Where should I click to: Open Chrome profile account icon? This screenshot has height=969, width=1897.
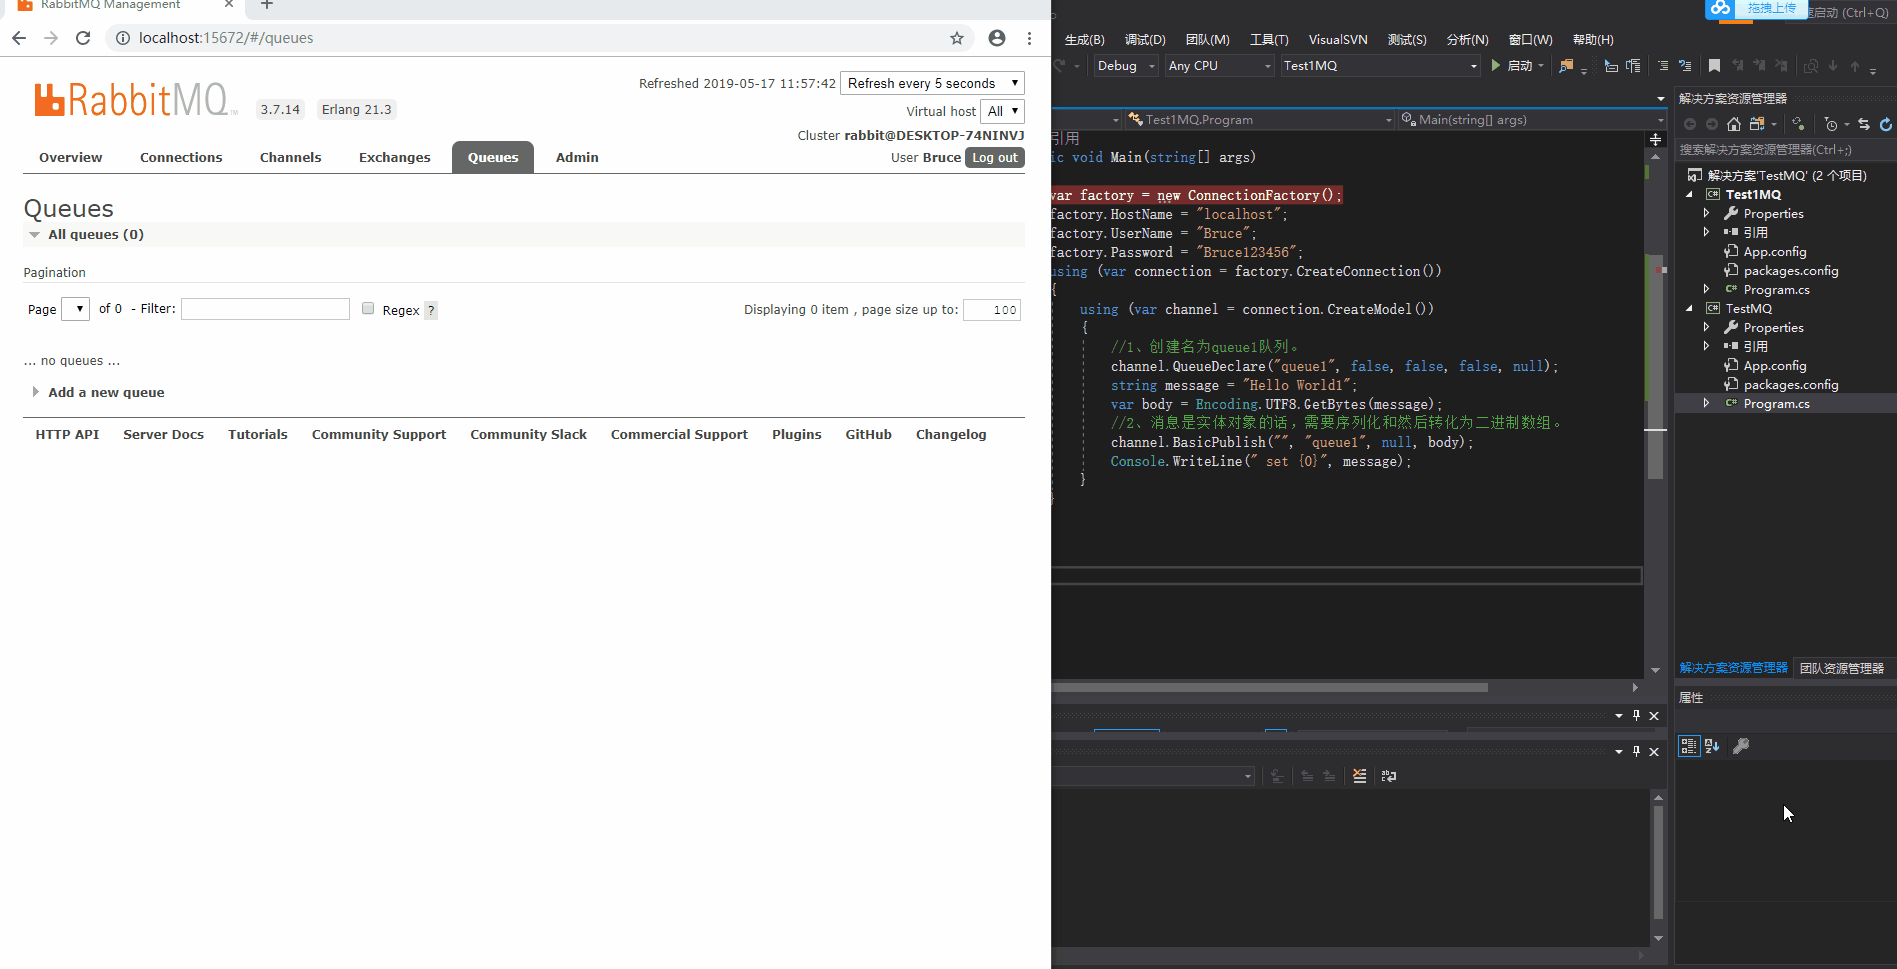[997, 38]
